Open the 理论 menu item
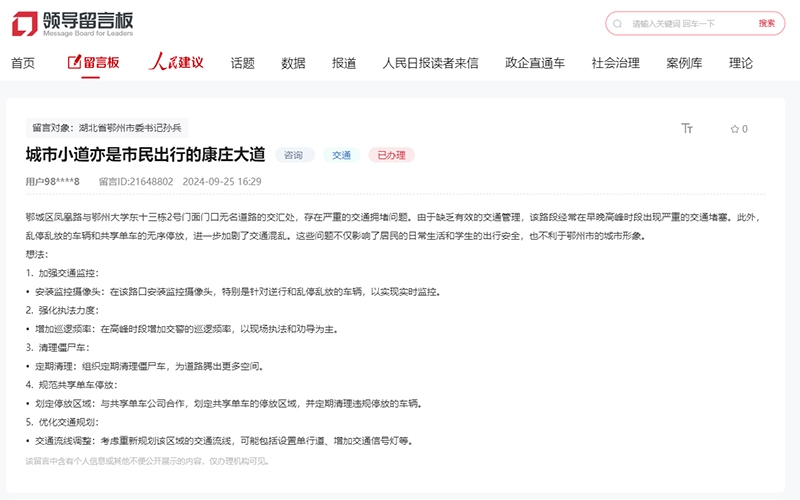 point(741,63)
